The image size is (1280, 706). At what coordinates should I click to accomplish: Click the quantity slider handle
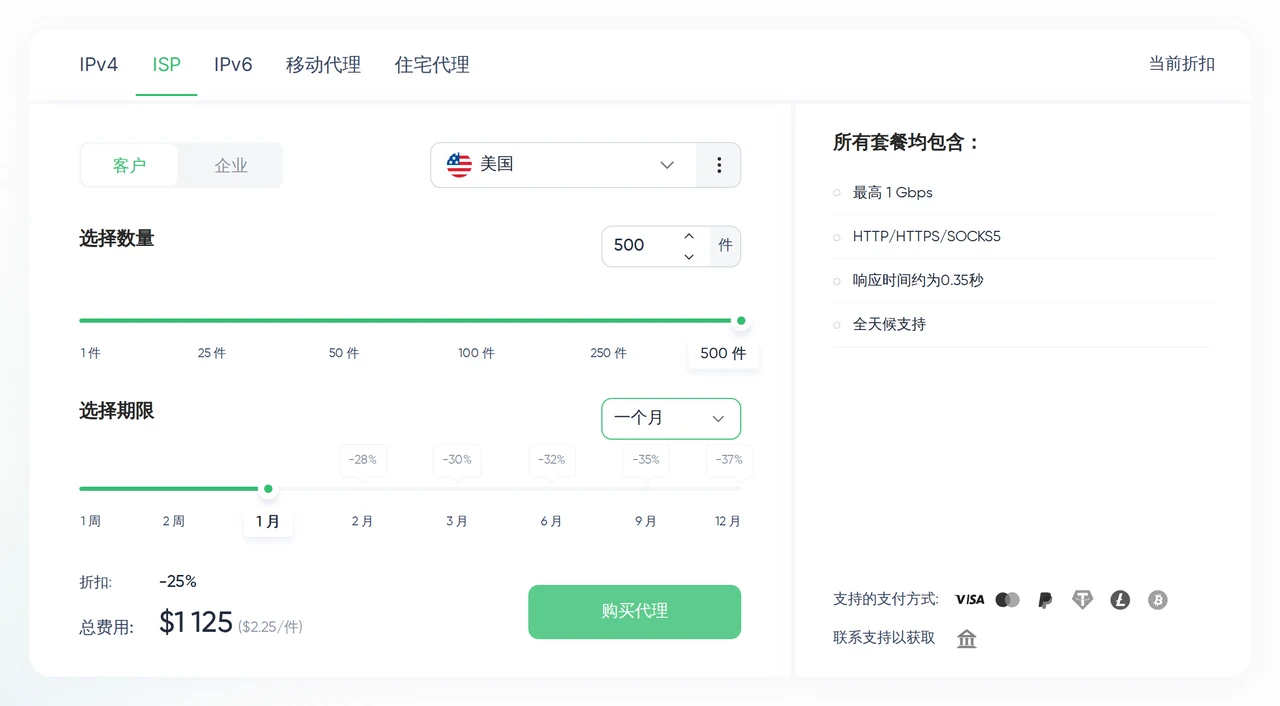741,321
